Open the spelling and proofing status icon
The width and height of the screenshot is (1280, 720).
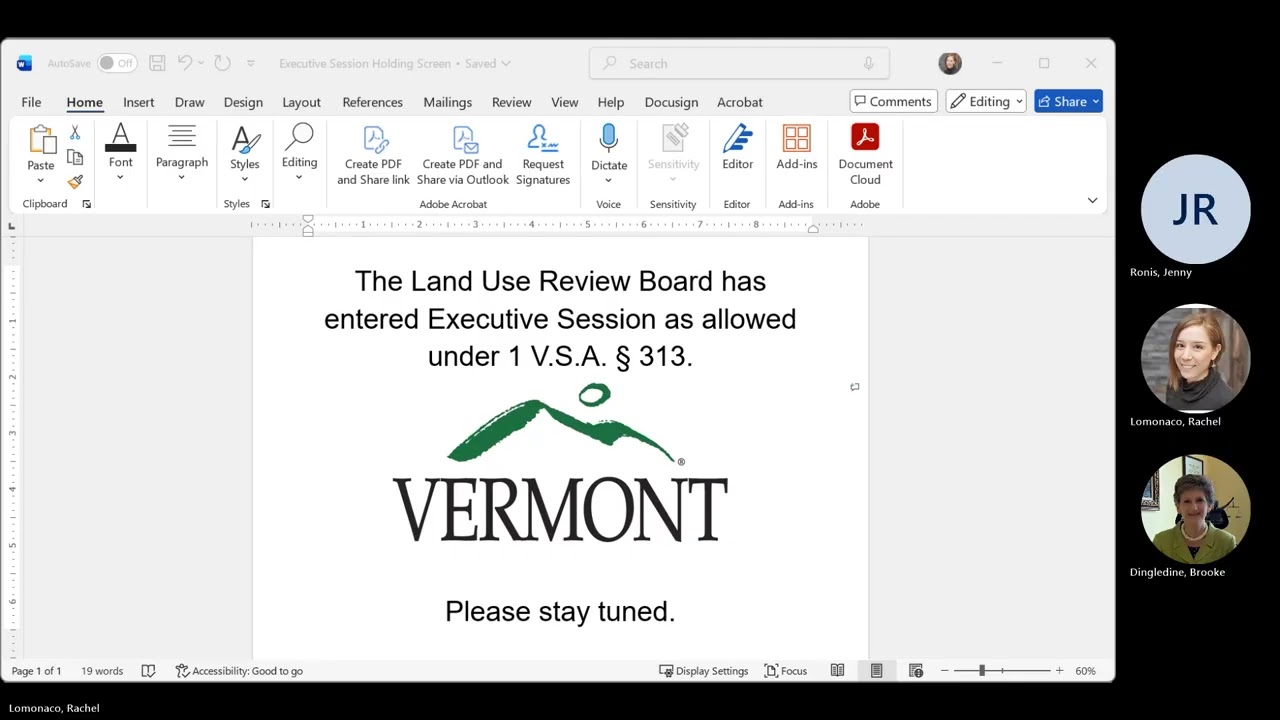[148, 671]
